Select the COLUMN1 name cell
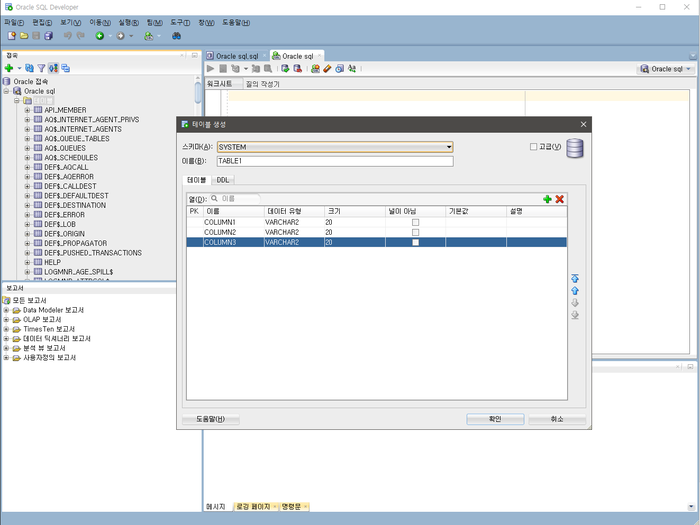 pos(233,222)
